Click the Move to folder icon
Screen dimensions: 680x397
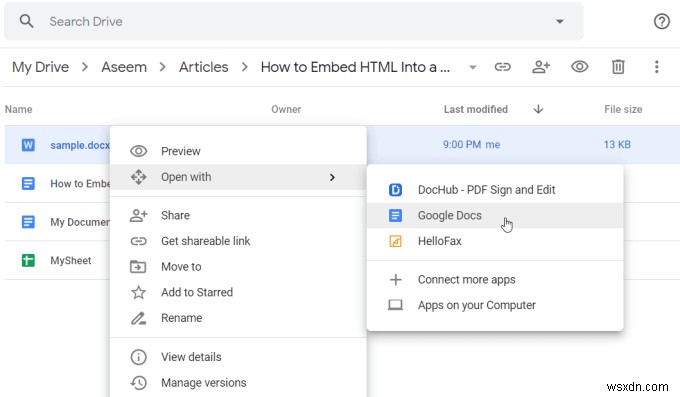click(138, 266)
